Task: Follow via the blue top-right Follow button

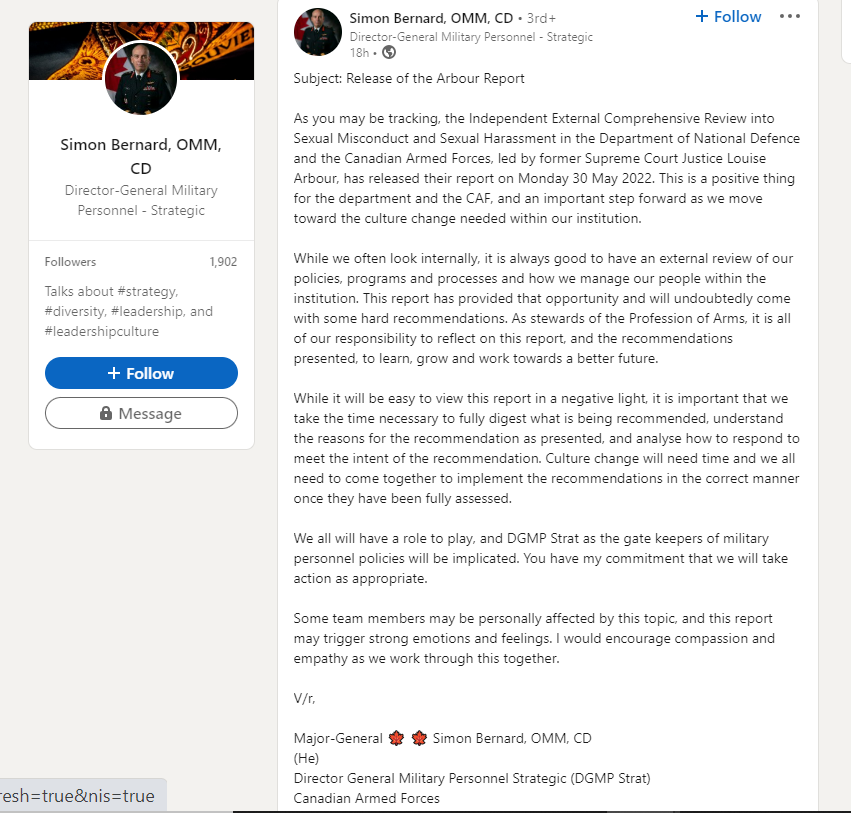Action: point(728,16)
